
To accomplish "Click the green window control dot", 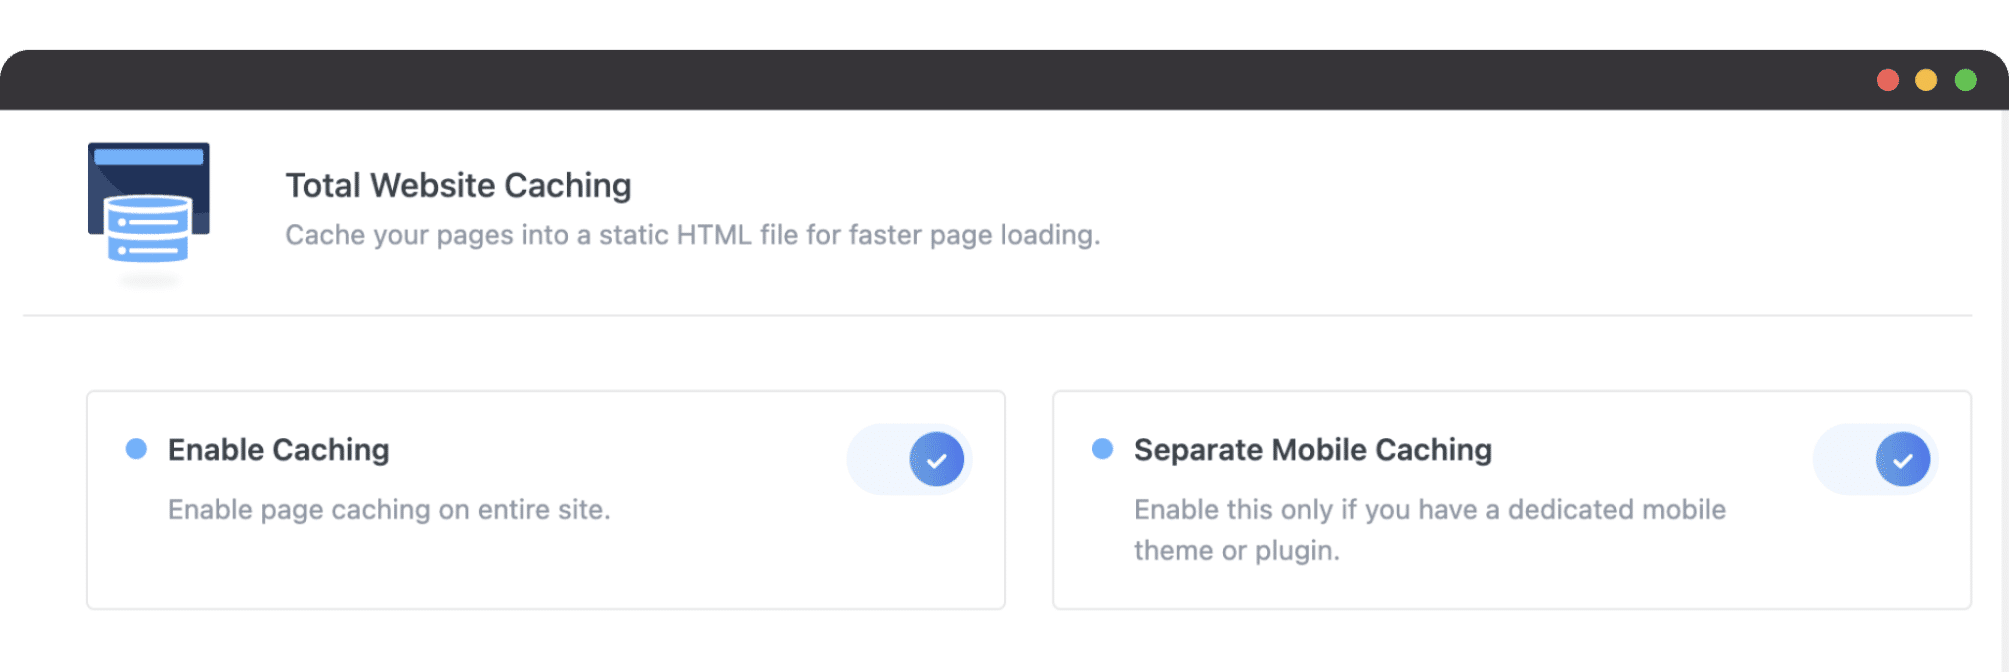I will tap(1965, 80).
